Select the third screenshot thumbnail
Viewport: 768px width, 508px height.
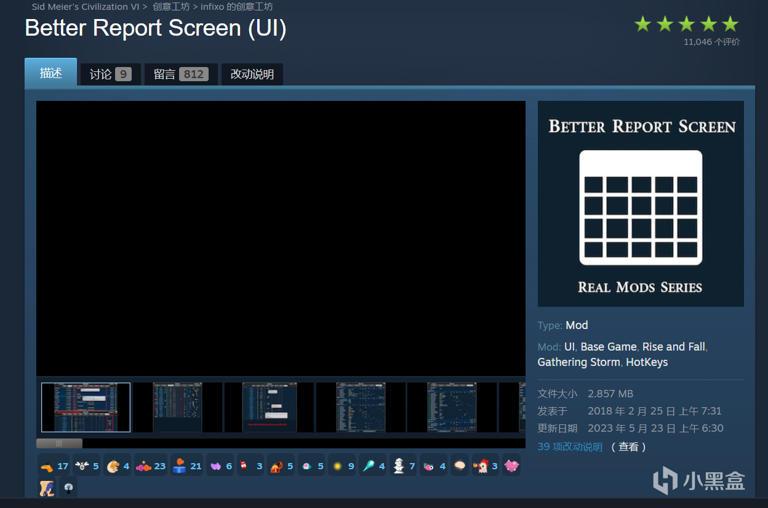pyautogui.click(x=269, y=407)
